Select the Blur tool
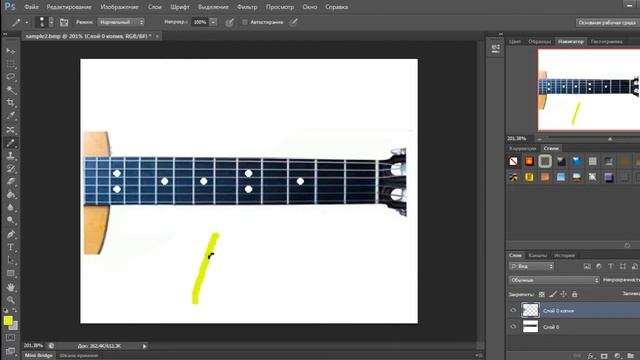This screenshot has width=640, height=360. (x=11, y=208)
